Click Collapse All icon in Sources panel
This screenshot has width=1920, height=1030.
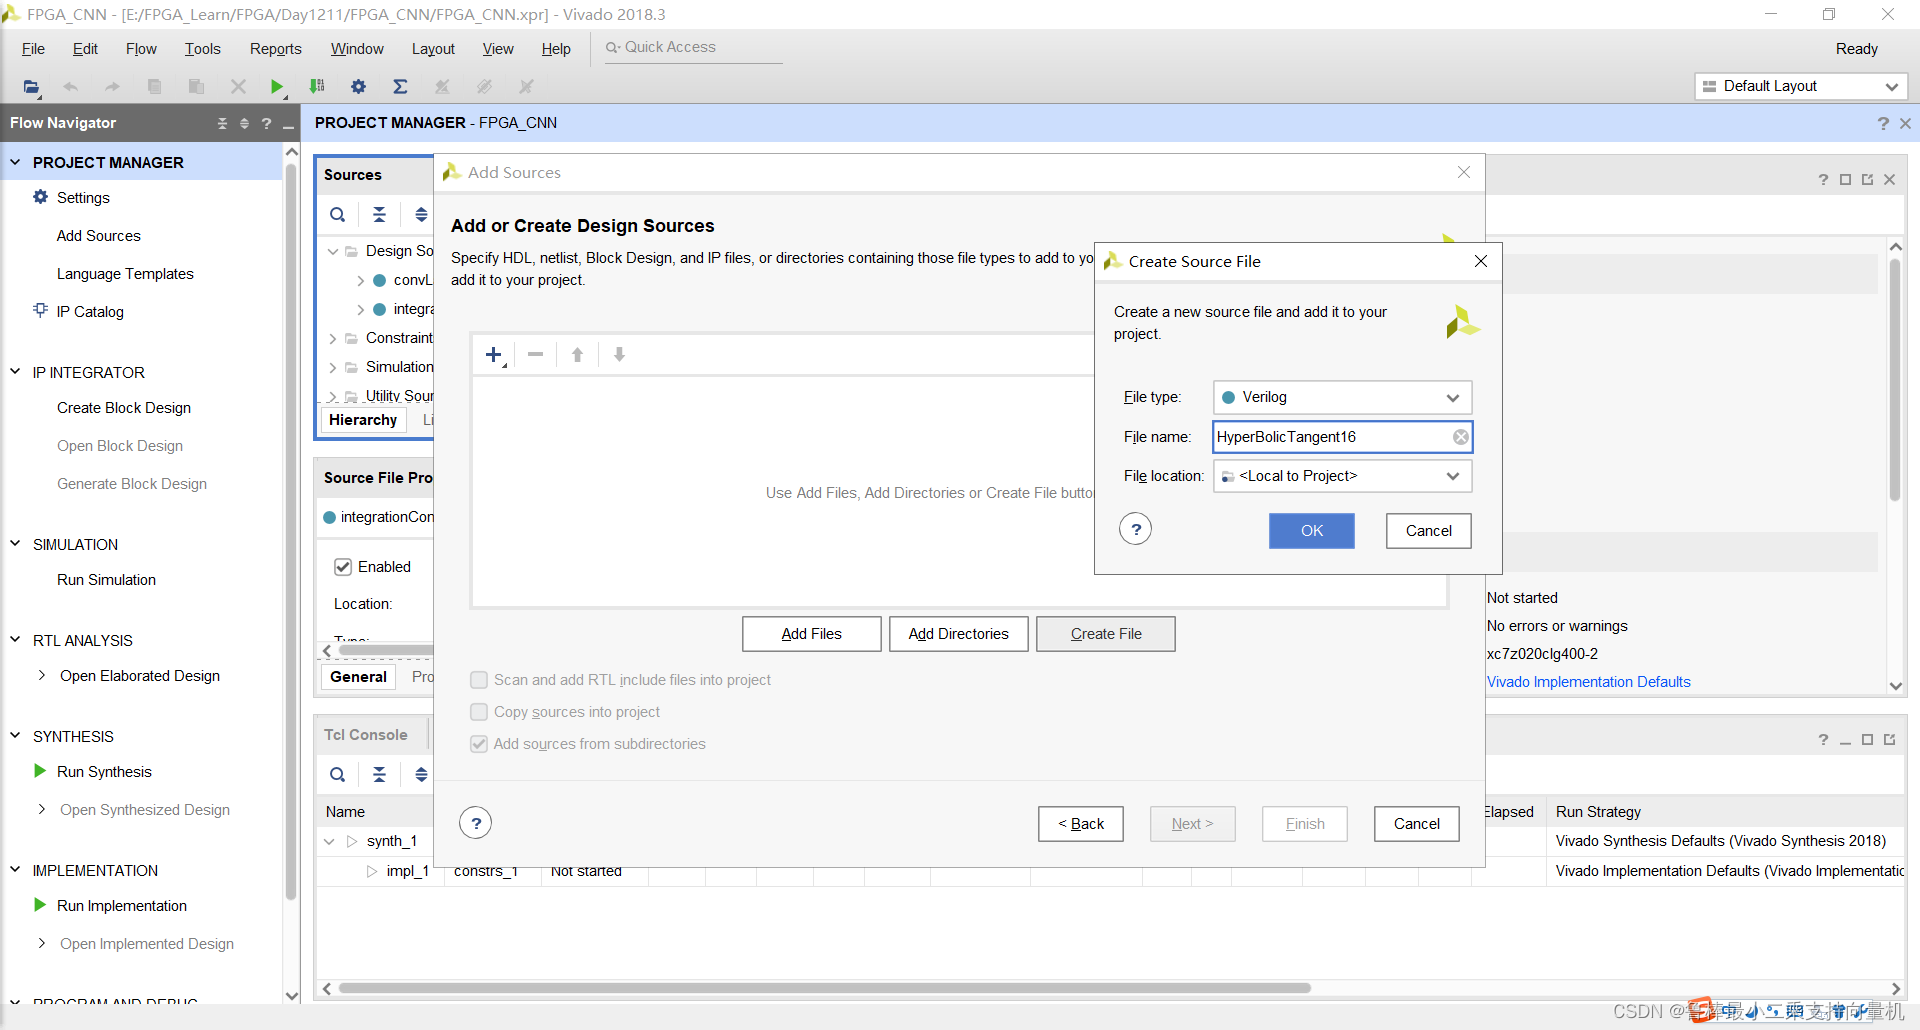click(x=379, y=214)
